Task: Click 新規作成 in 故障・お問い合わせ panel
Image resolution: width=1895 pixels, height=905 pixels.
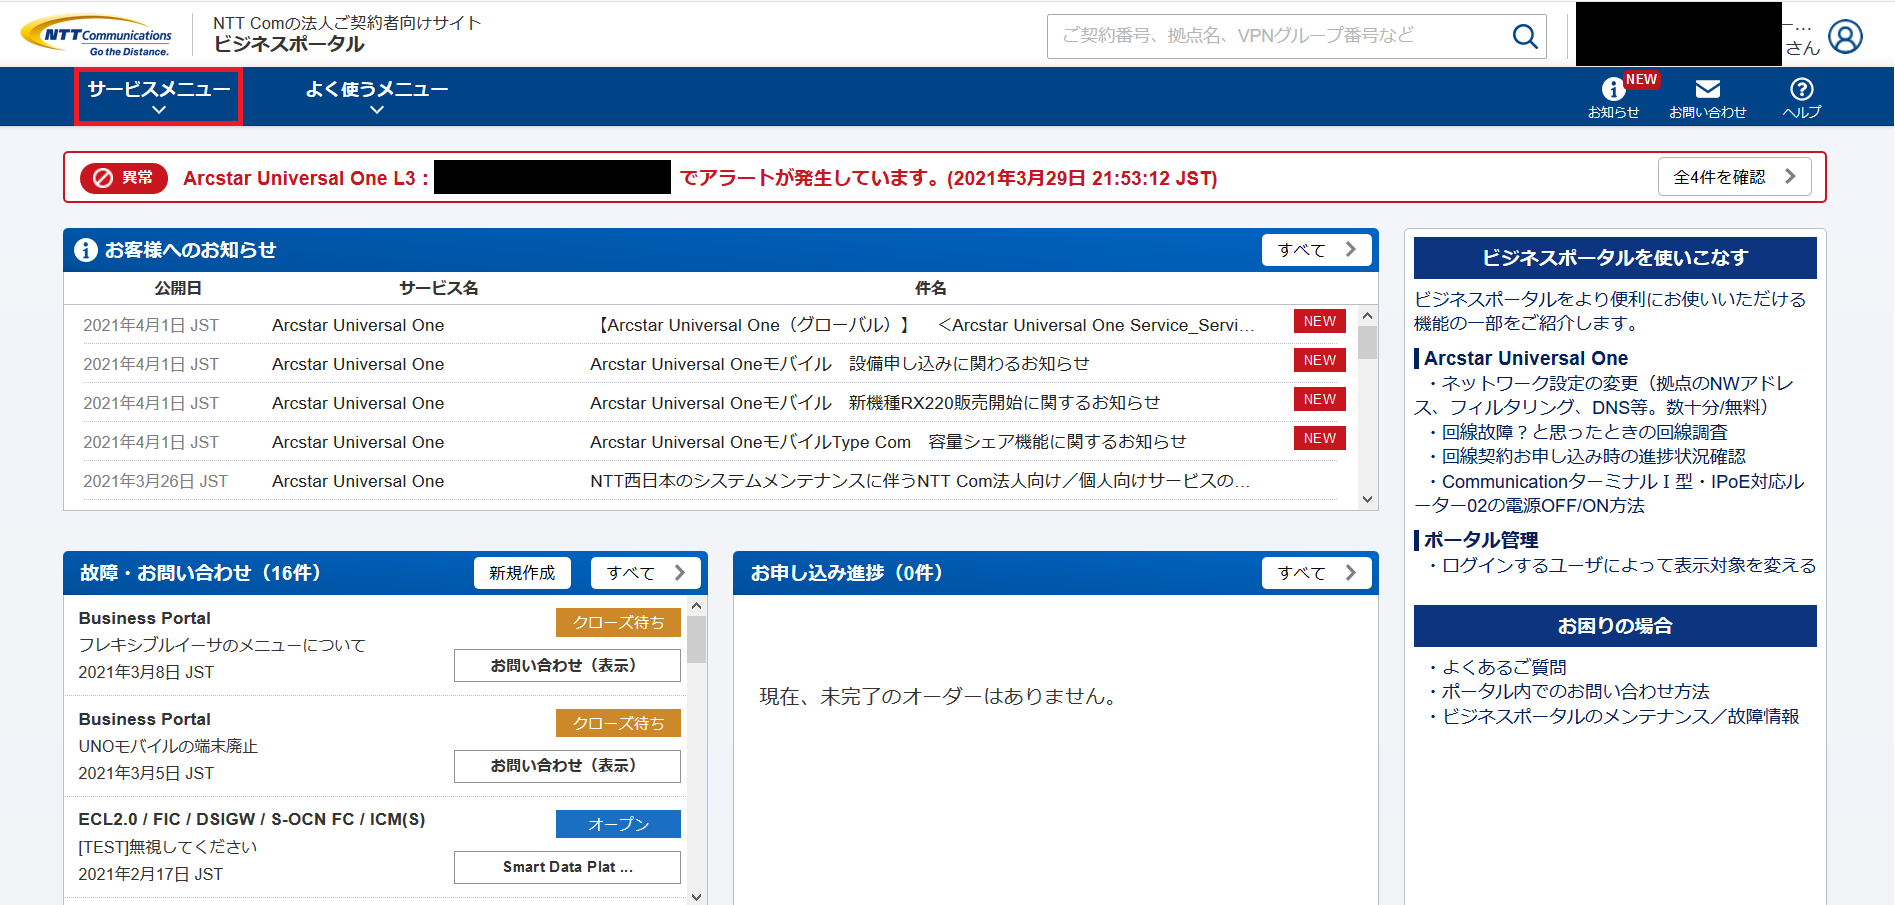Action: [522, 573]
